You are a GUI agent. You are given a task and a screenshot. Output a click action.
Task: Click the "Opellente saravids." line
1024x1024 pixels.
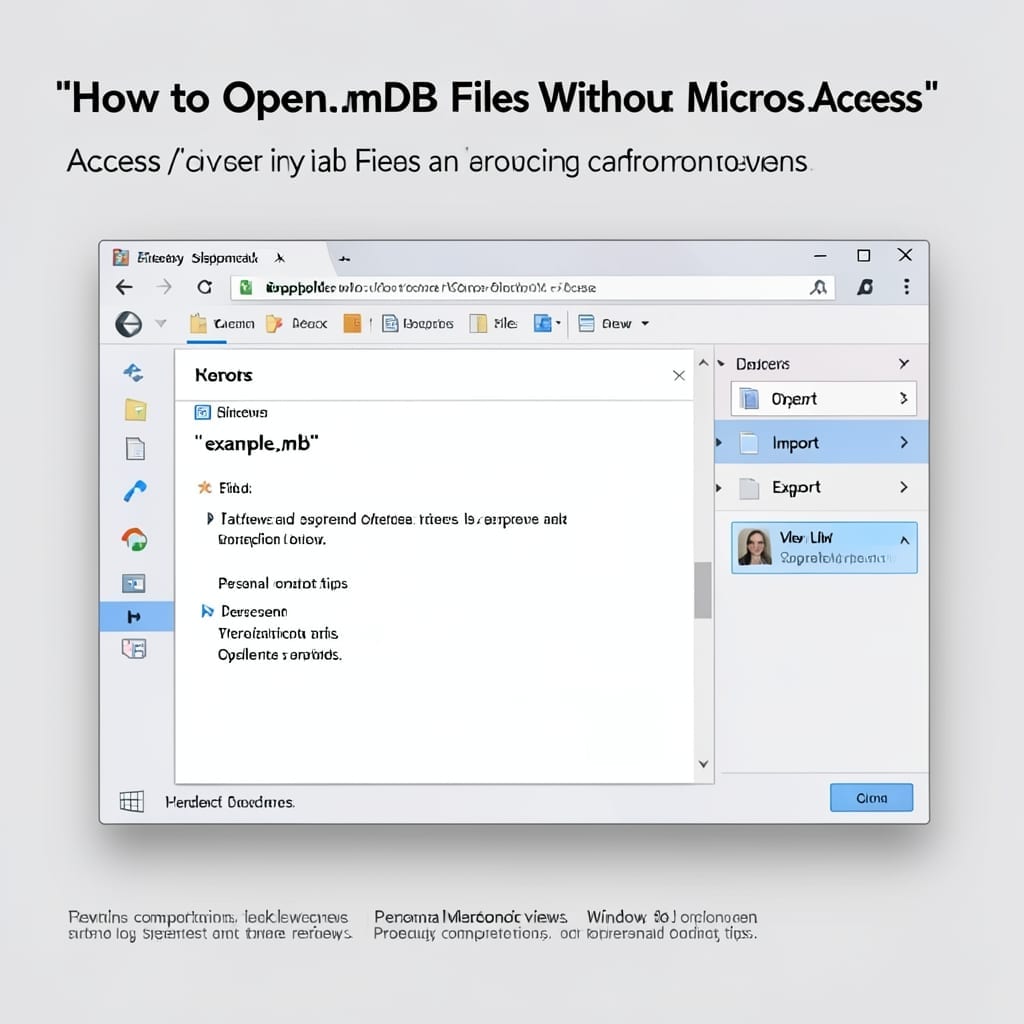pos(280,654)
